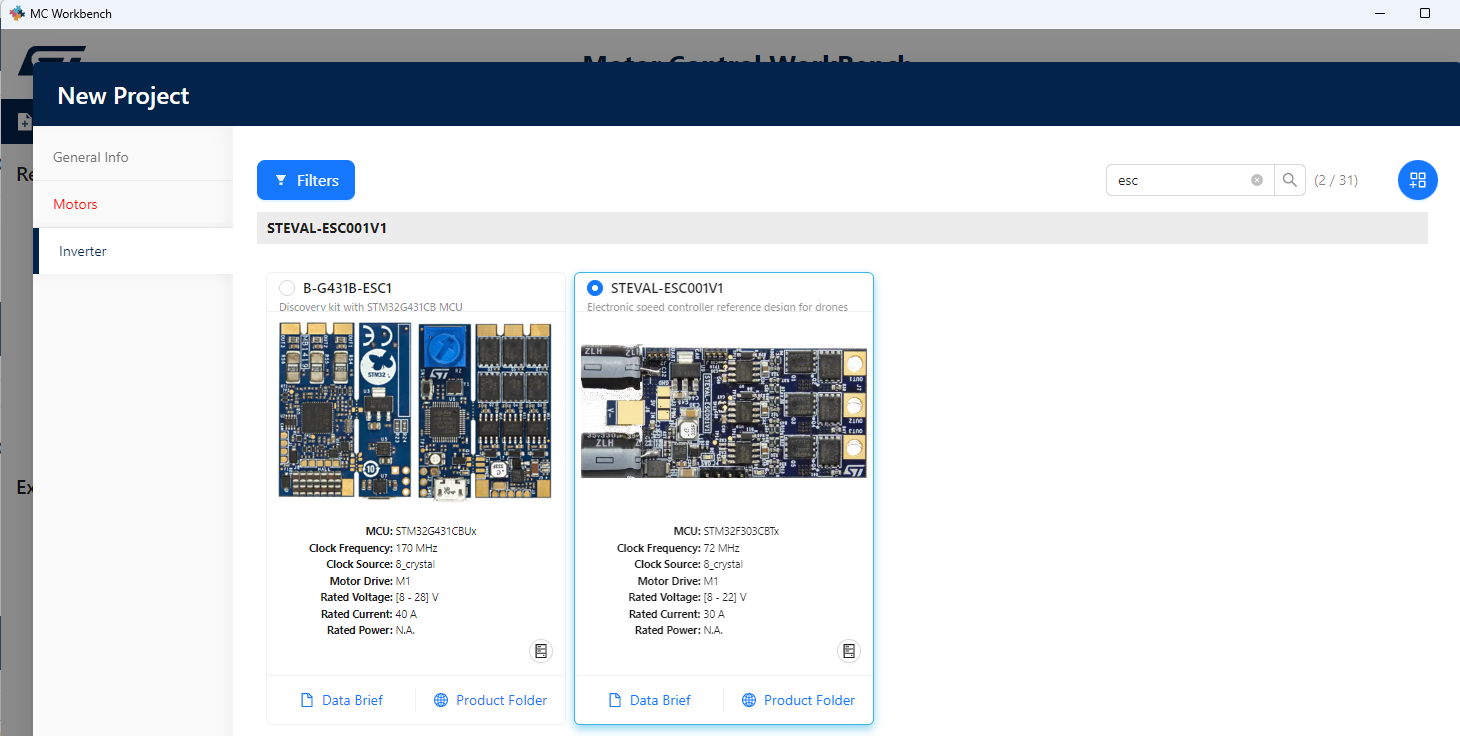Click the search magnifier icon
The width and height of the screenshot is (1460, 736).
[x=1289, y=180]
